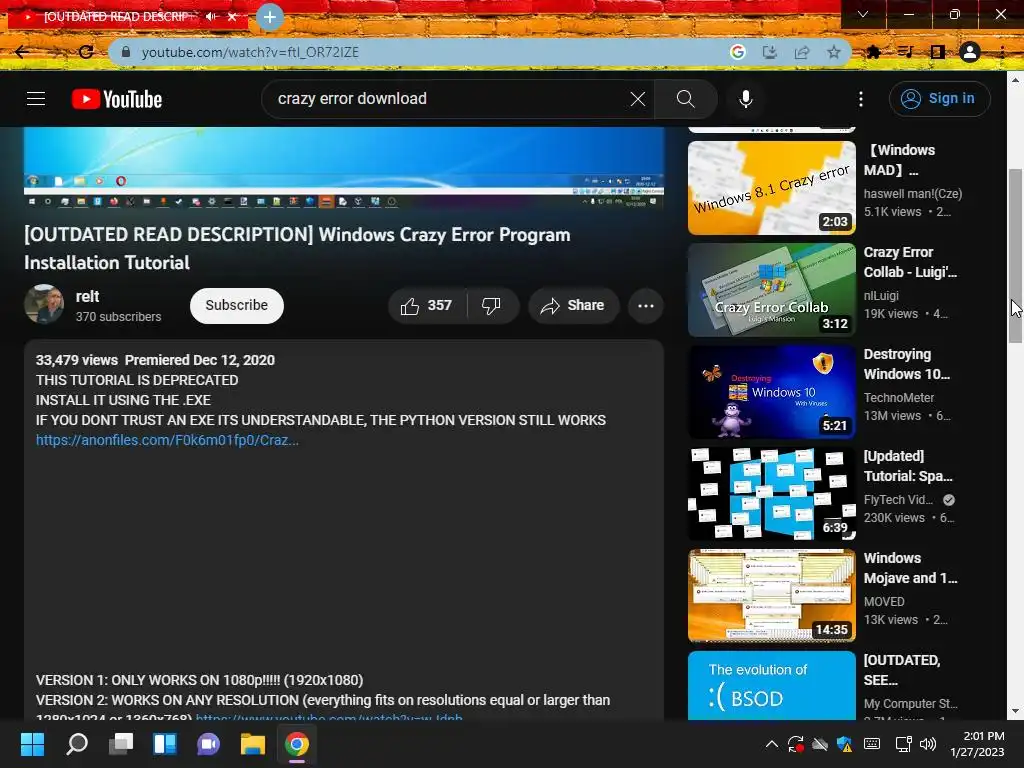Open the anonfiles download link
Viewport: 1024px width, 768px height.
(x=167, y=440)
